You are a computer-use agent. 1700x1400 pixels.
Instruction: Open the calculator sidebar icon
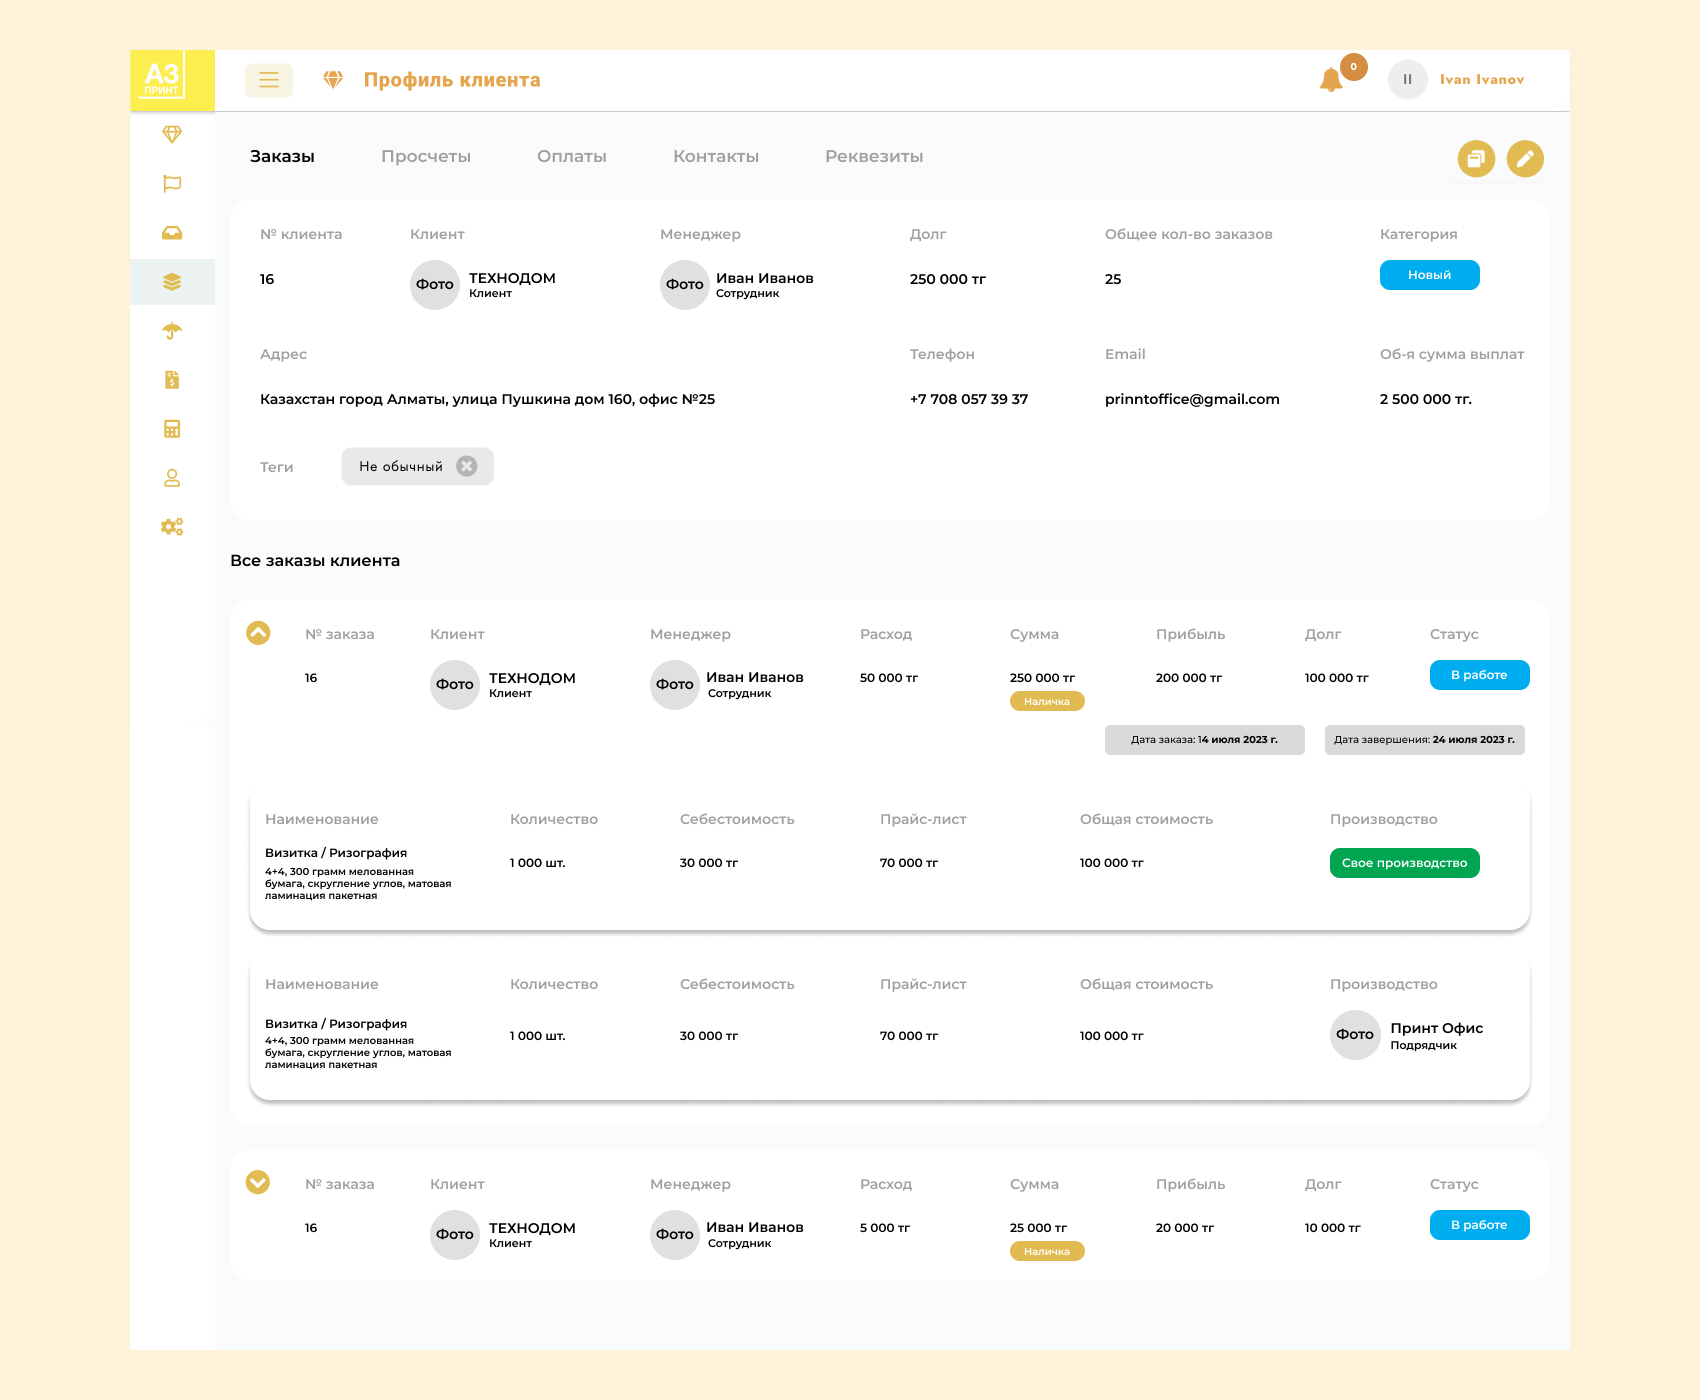tap(172, 429)
